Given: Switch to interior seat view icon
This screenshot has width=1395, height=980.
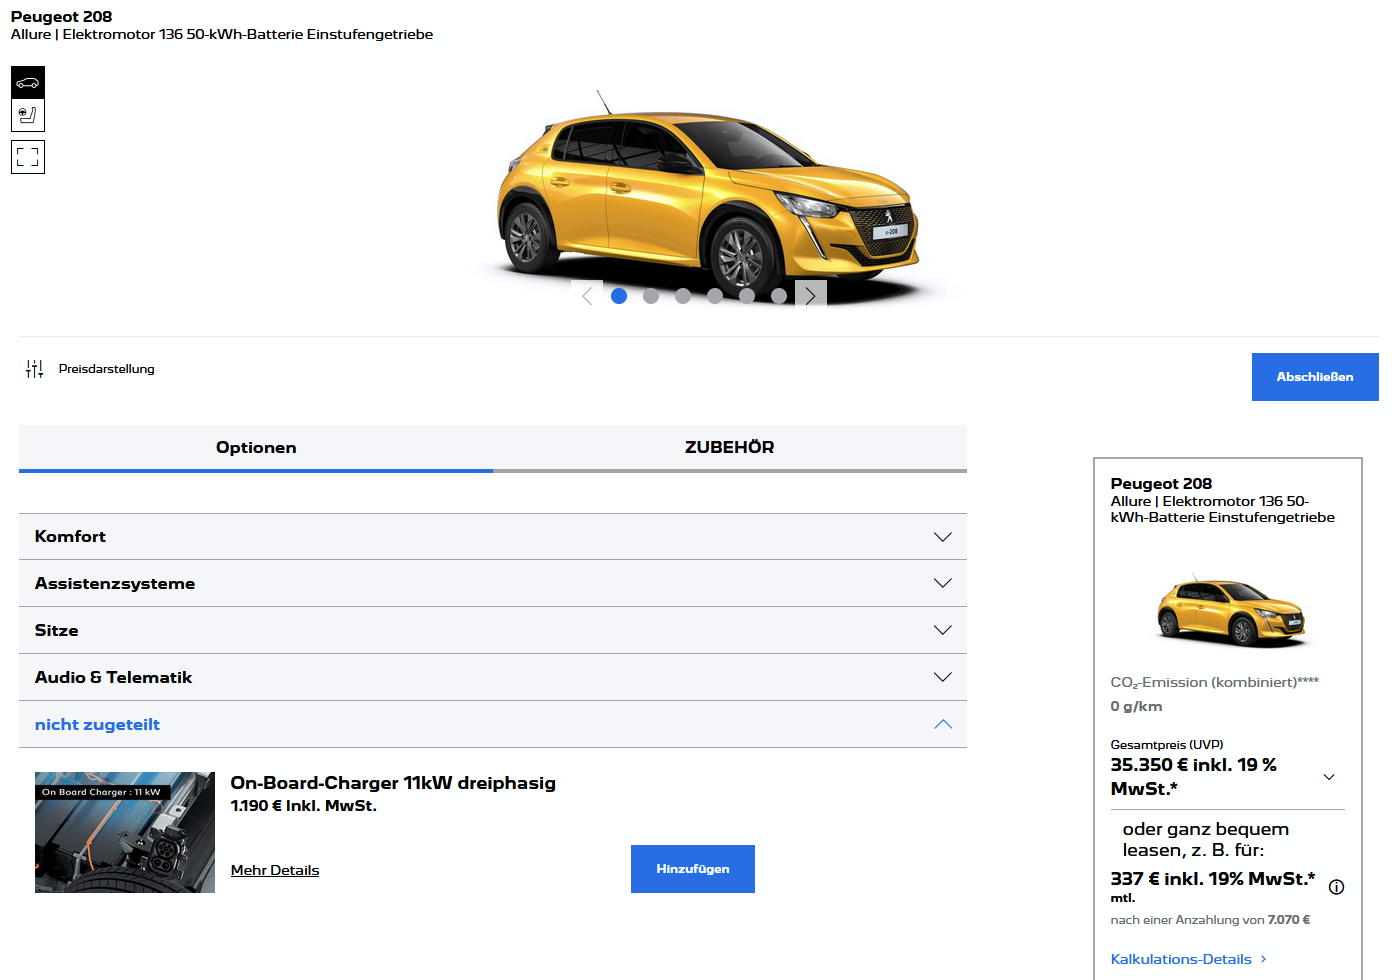Looking at the screenshot, I should click(28, 115).
